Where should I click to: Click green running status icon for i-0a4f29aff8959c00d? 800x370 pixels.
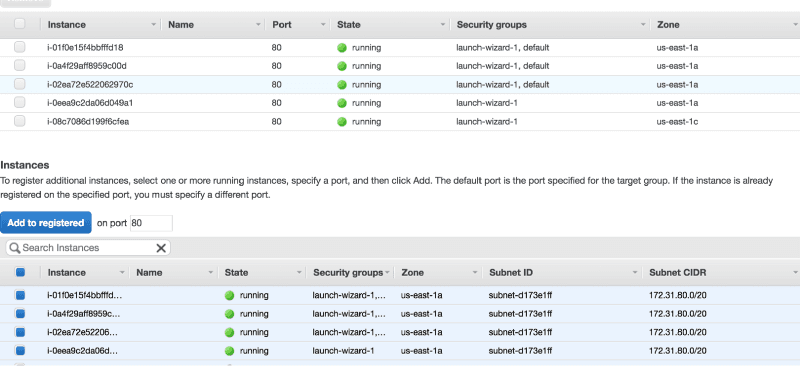tap(342, 66)
